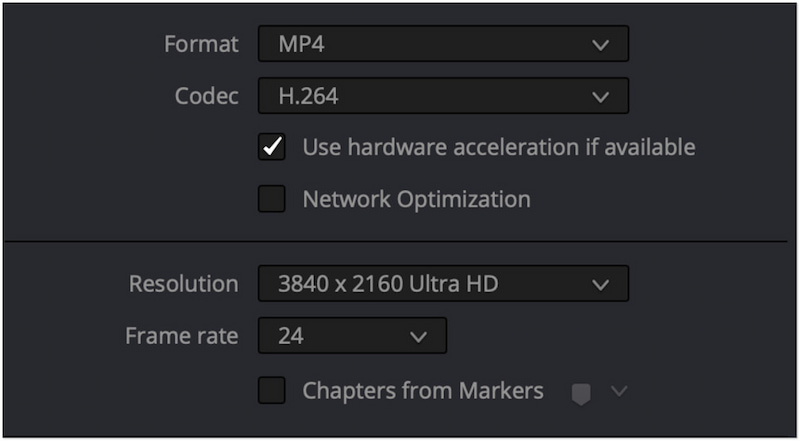Viewport: 800px width, 441px height.
Task: Click the chevron arrow in the Format box
Action: 600,45
